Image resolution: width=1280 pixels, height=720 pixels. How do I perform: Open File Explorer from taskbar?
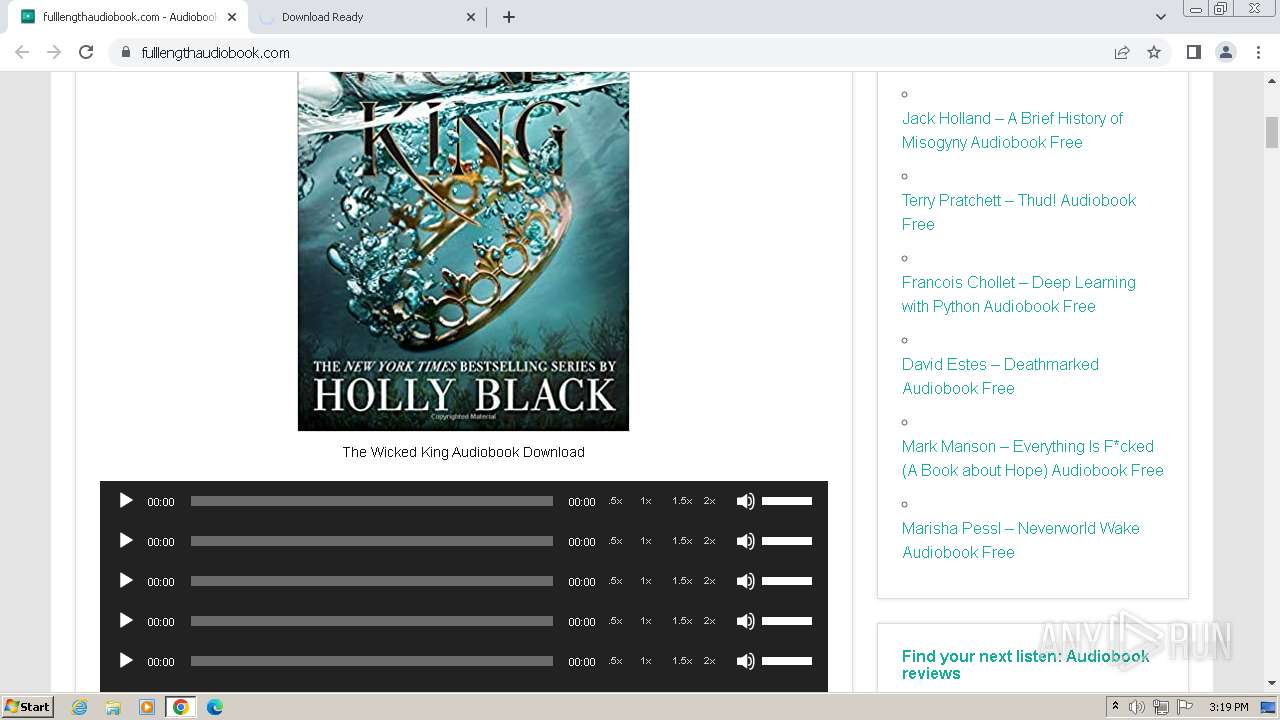(x=113, y=707)
